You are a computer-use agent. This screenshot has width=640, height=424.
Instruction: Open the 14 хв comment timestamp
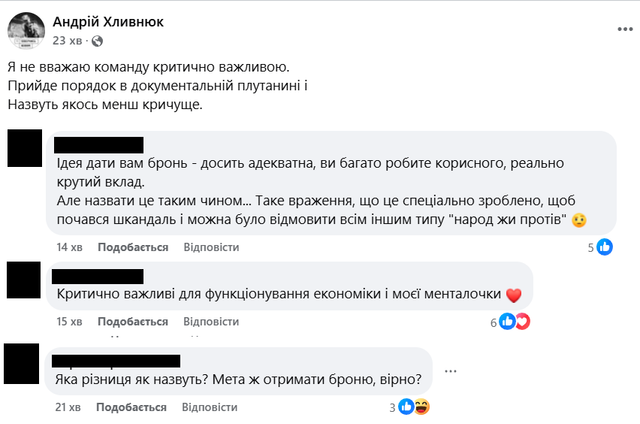tap(68, 247)
